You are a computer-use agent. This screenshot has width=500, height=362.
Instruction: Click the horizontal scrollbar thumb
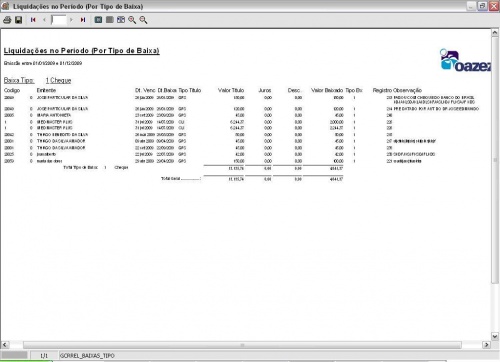pos(242,345)
